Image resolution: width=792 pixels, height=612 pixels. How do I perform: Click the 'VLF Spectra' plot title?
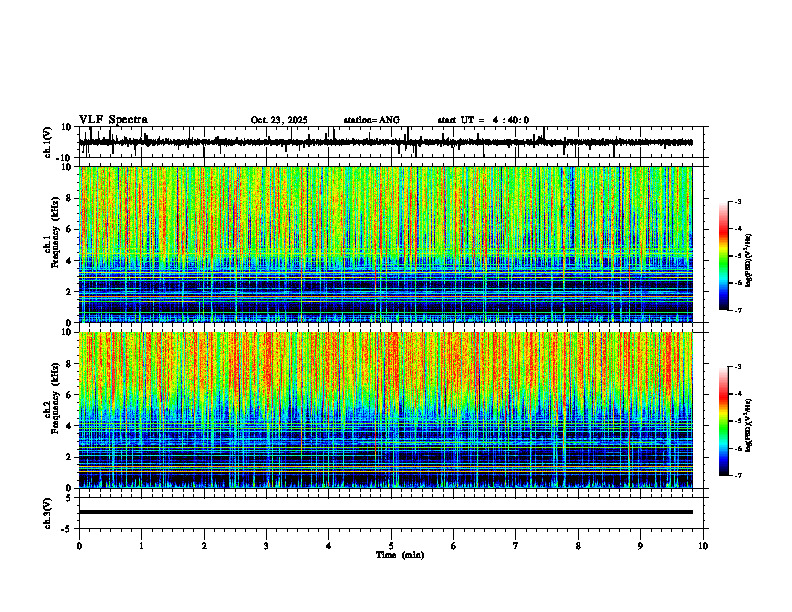pos(113,120)
